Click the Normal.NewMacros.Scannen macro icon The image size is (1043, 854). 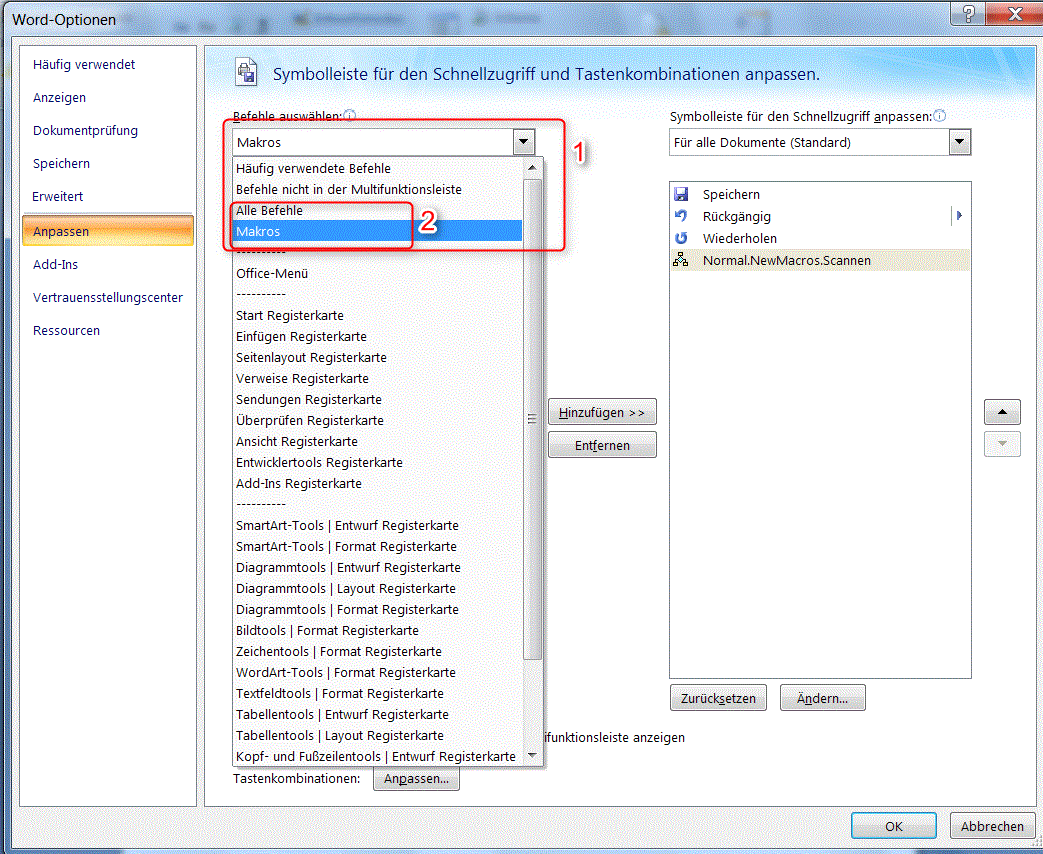[x=682, y=260]
